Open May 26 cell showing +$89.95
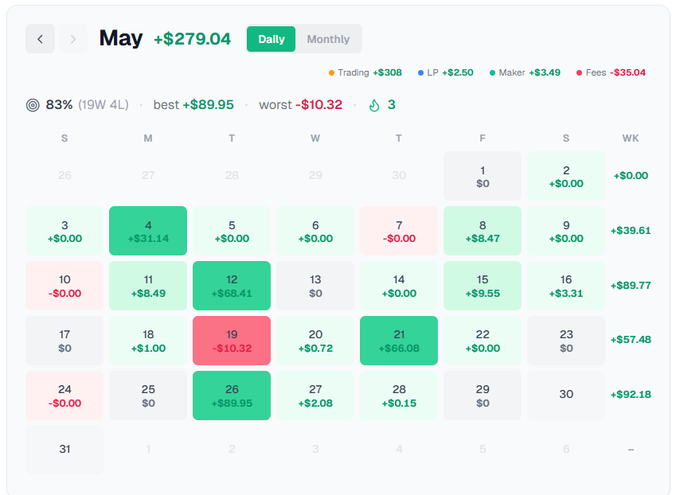This screenshot has height=495, width=680. (x=232, y=396)
